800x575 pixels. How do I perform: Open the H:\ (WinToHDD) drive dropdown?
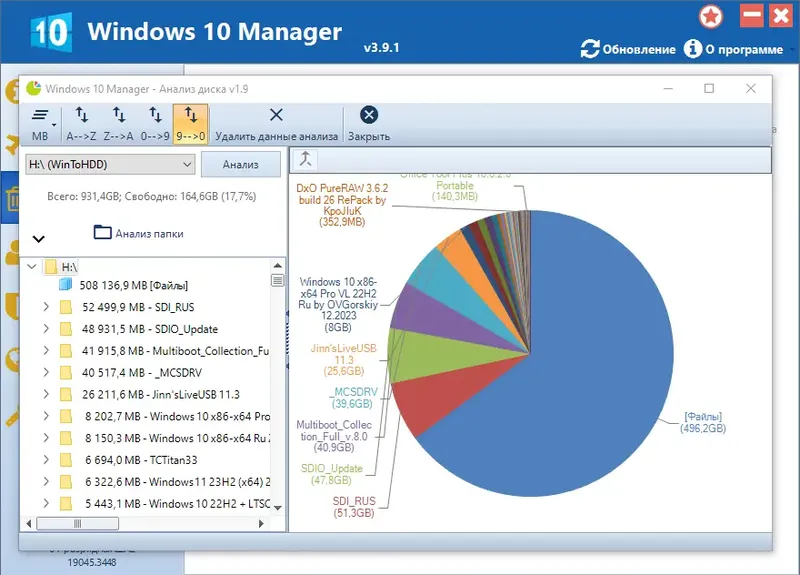pos(110,164)
